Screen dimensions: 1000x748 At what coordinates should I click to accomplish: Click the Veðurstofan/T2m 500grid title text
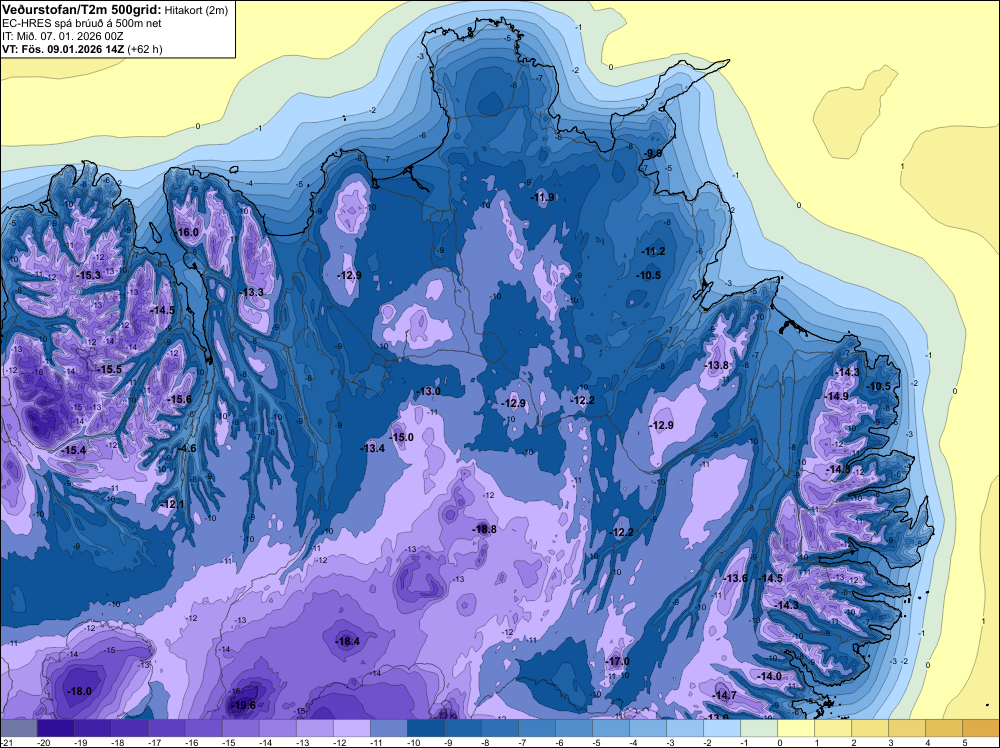[82, 10]
